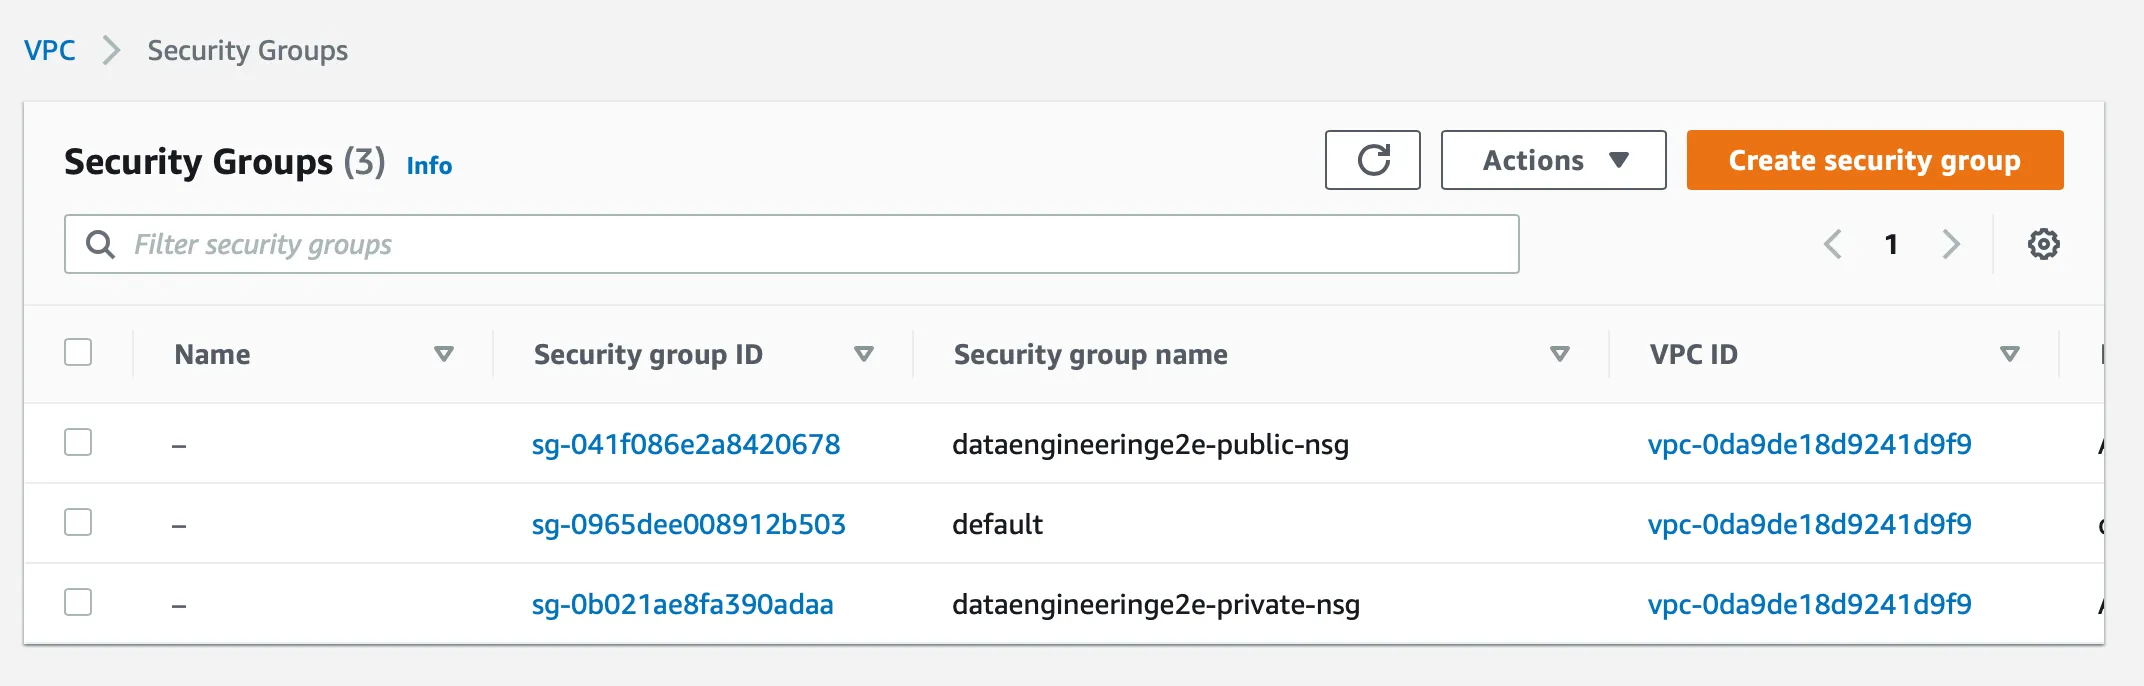This screenshot has width=2144, height=686.
Task: Open VPC link in dataengineeringe2e-private-nsg row
Action: 1810,604
